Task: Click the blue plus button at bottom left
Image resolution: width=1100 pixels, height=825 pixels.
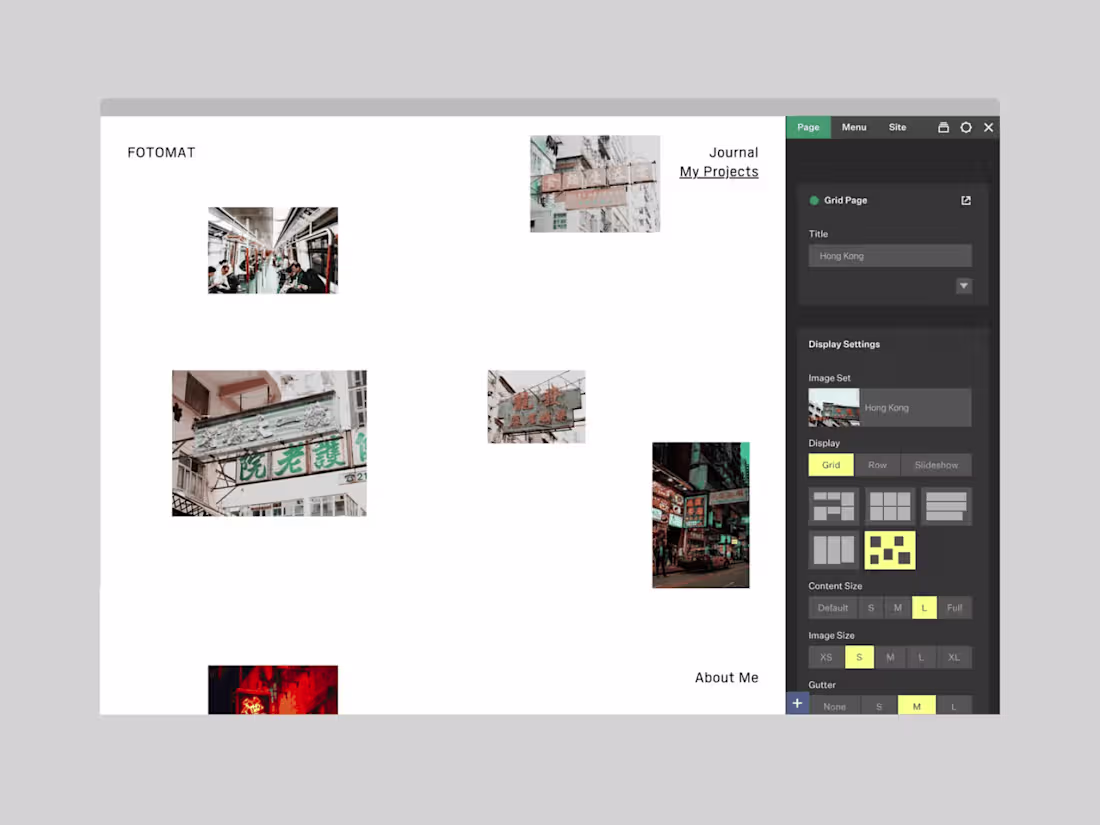Action: 797,703
